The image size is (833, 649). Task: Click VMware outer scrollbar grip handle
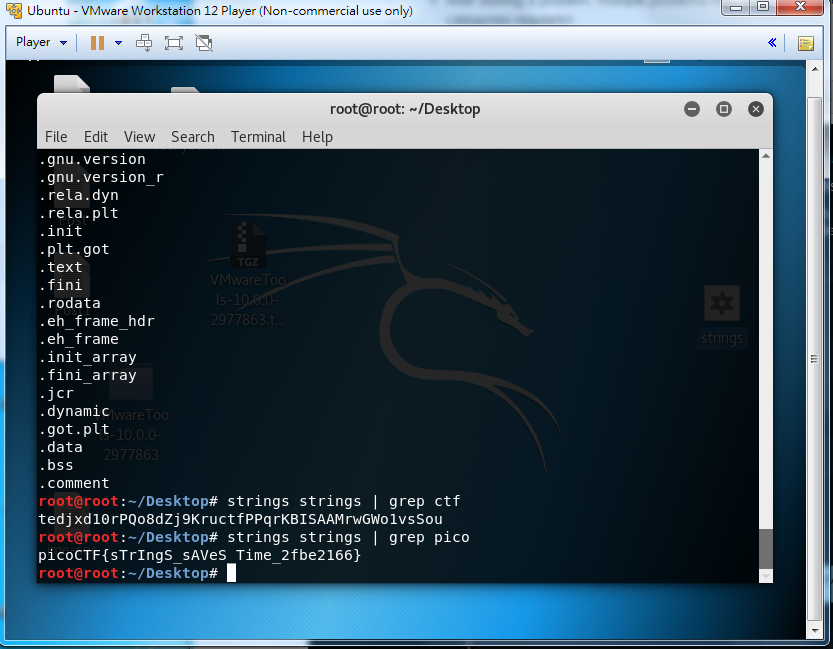click(x=814, y=359)
